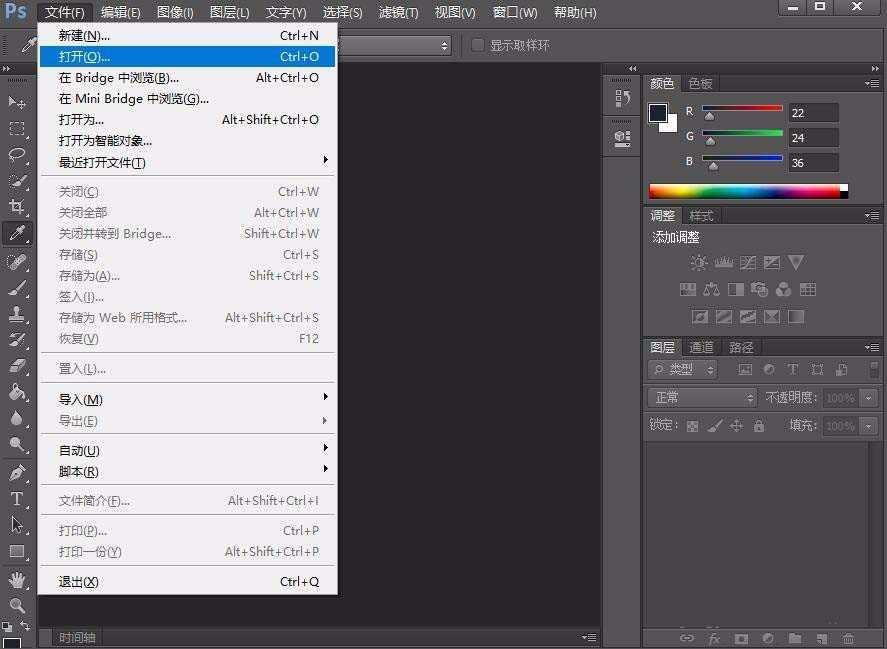887x649 pixels.
Task: Select the Hand tool
Action: 17,580
